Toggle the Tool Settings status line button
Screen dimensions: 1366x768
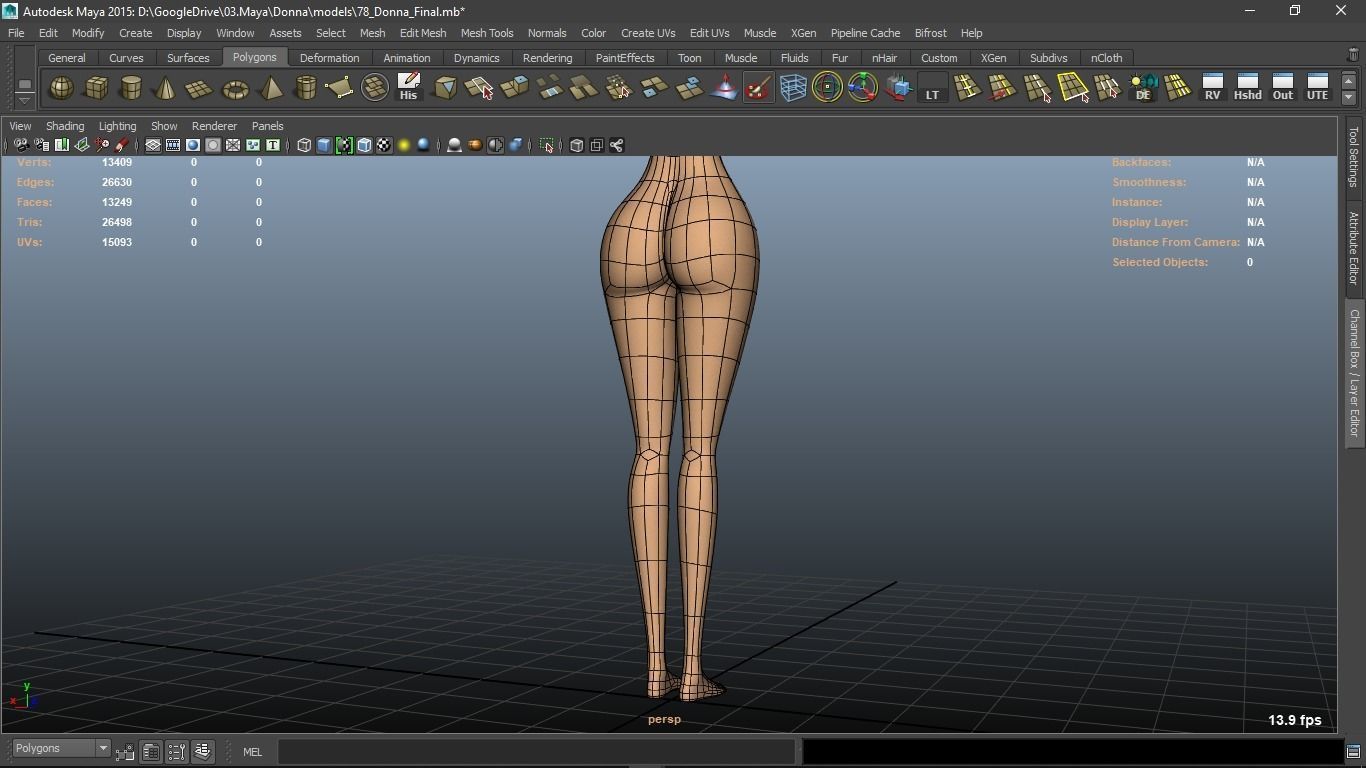point(177,751)
